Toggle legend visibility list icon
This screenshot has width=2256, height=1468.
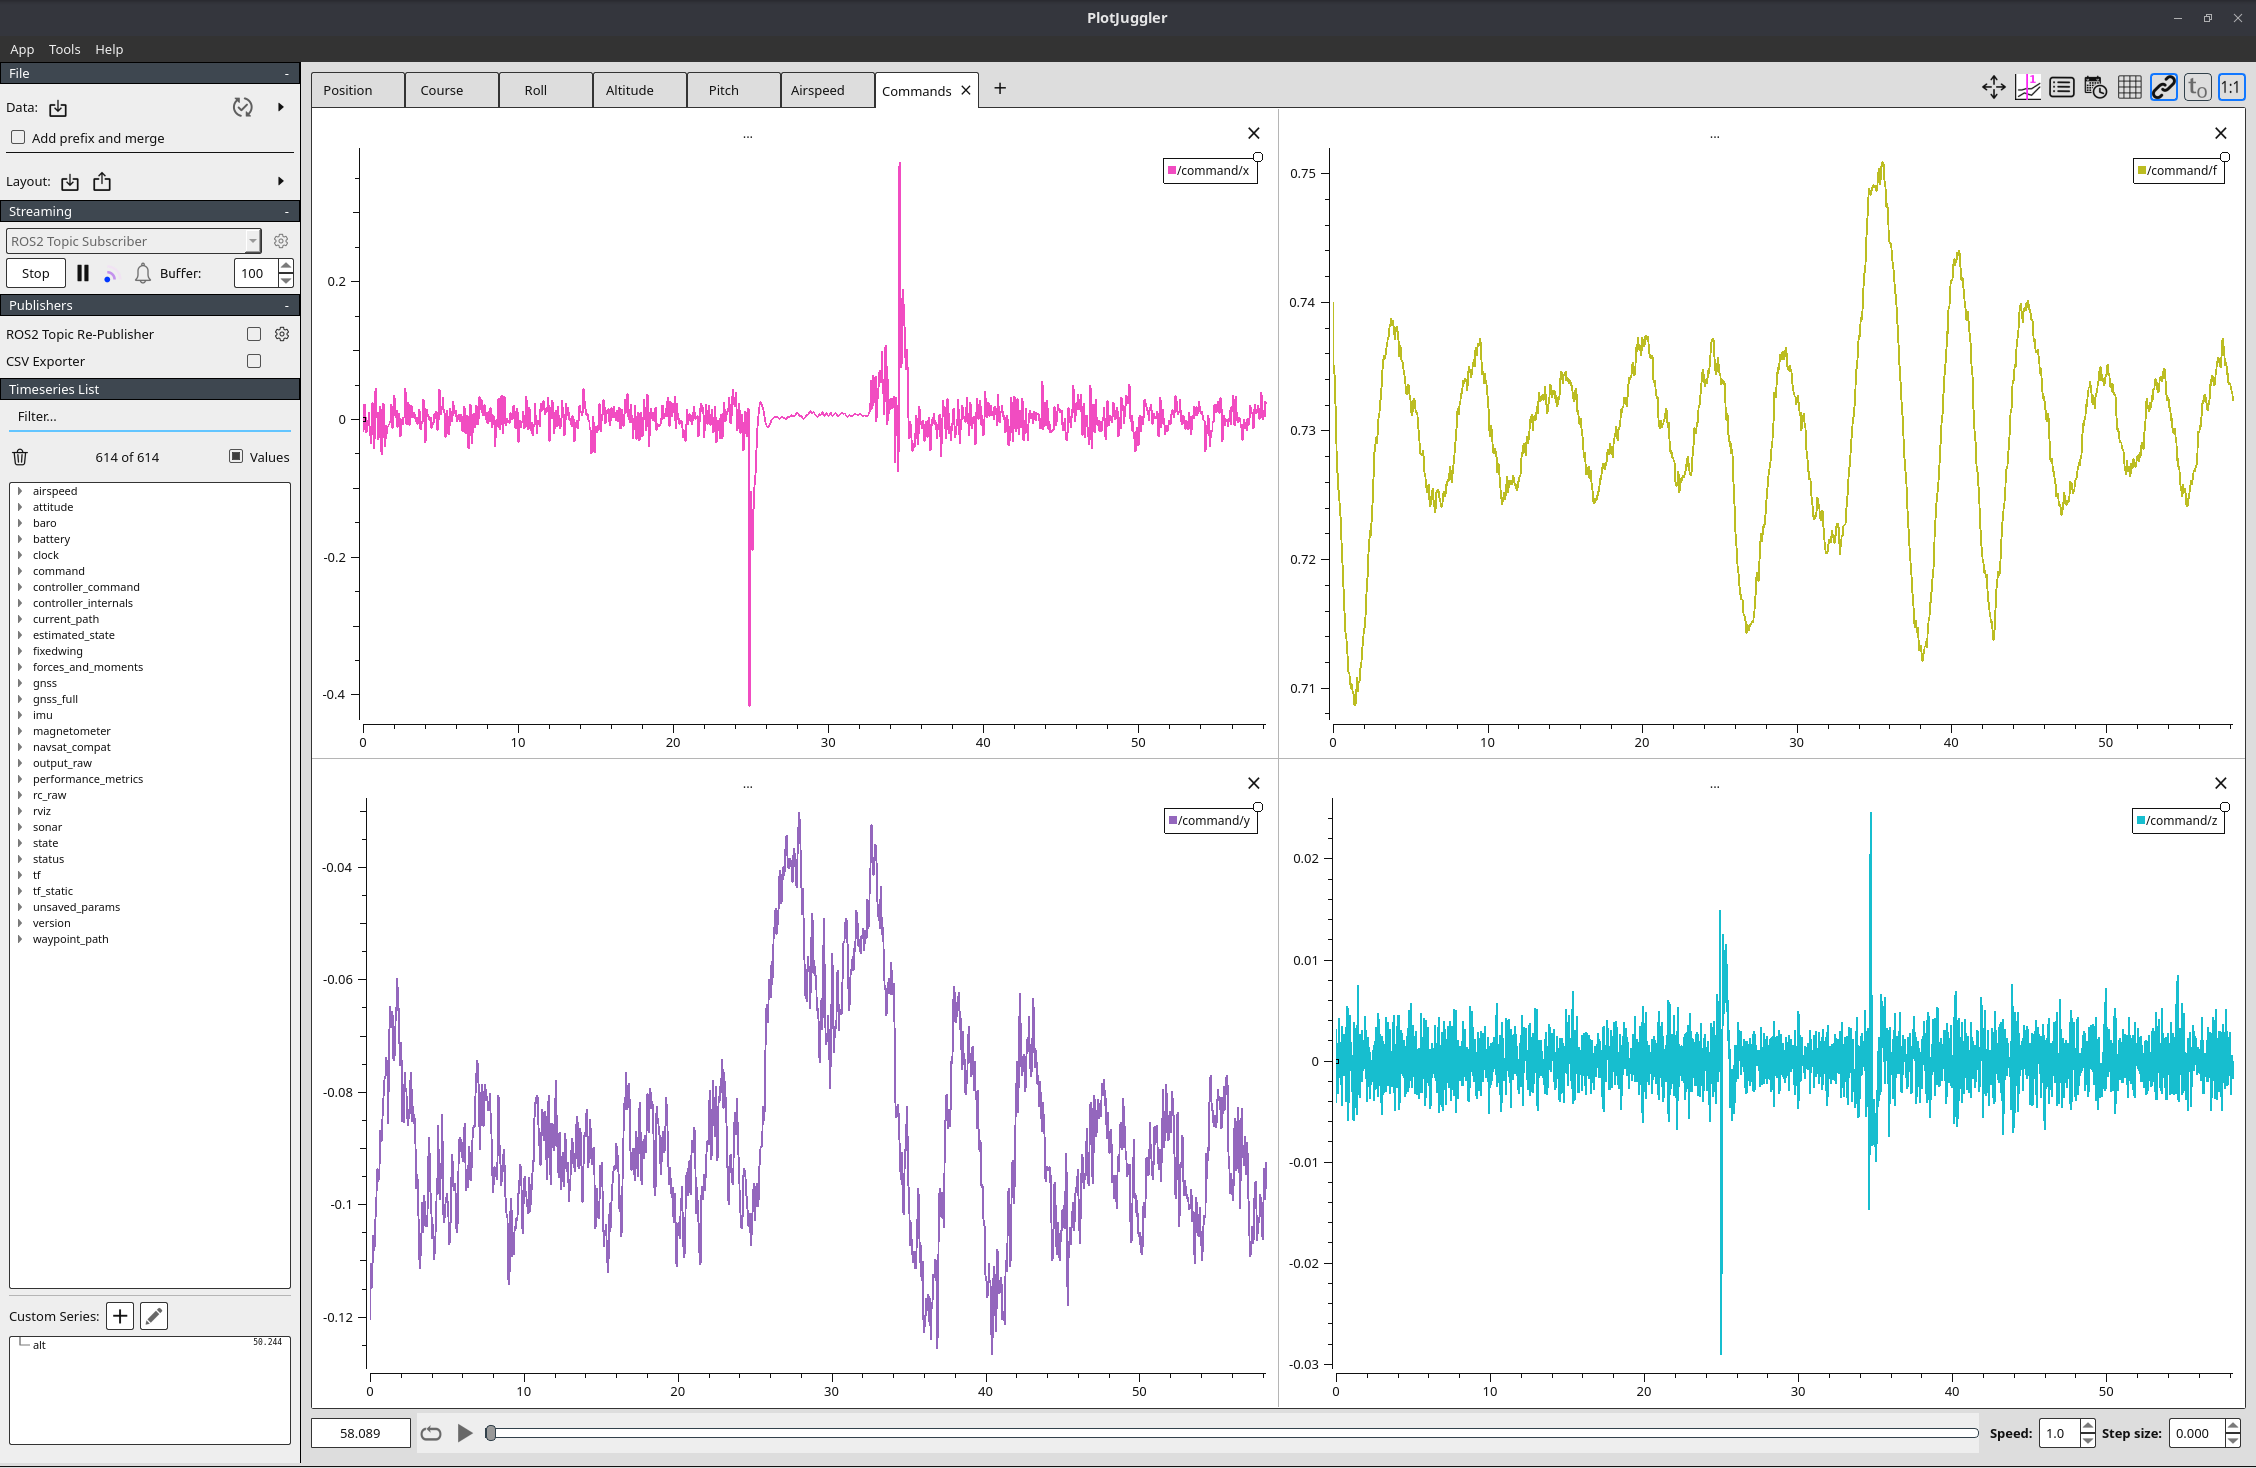tap(2061, 88)
